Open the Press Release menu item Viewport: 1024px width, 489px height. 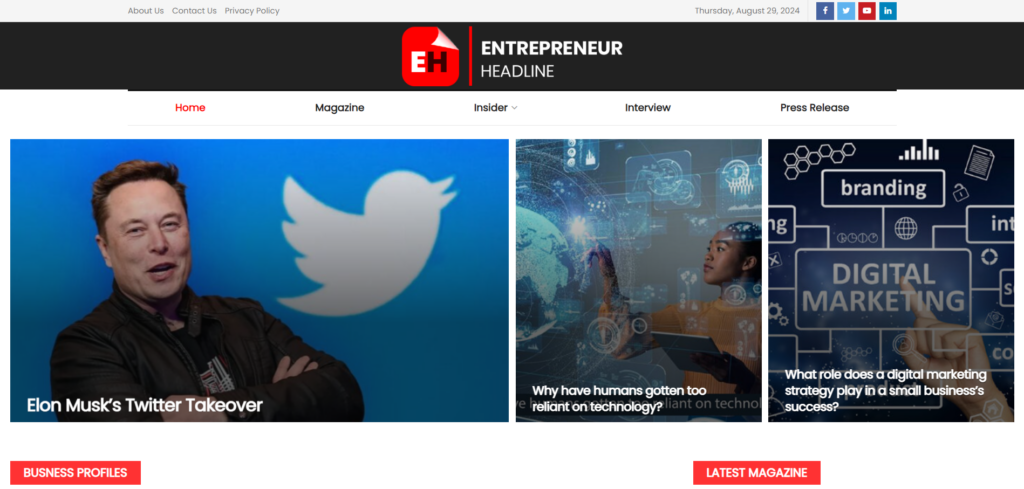click(814, 108)
